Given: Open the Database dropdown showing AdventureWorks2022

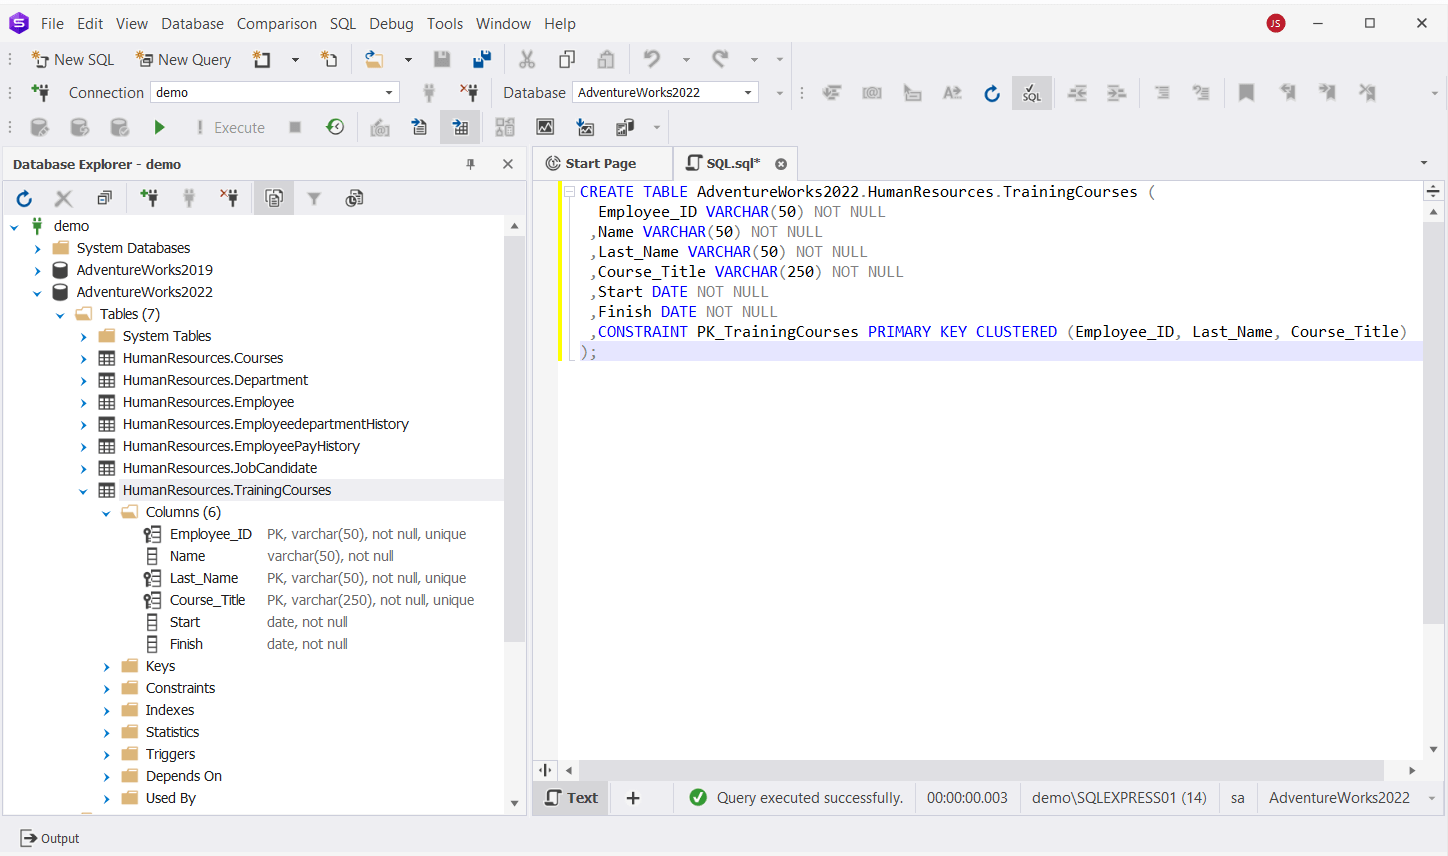Looking at the screenshot, I should (x=748, y=92).
